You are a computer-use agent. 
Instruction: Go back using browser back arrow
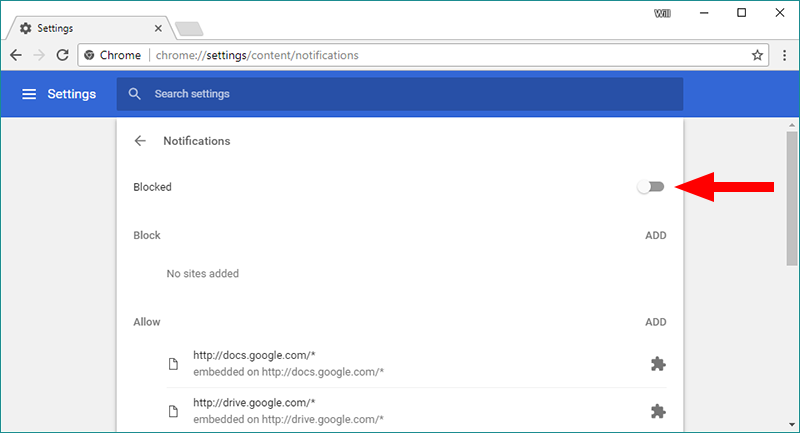pos(16,55)
